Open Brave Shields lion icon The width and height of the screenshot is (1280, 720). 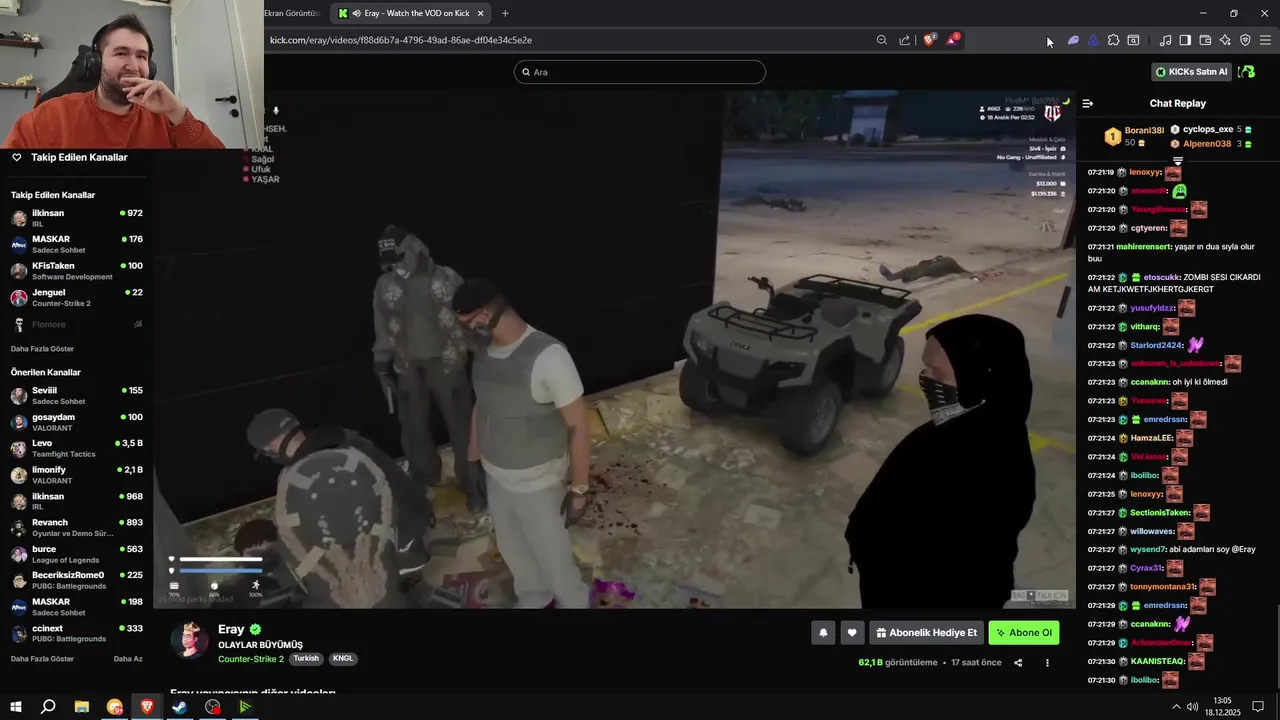[x=930, y=40]
